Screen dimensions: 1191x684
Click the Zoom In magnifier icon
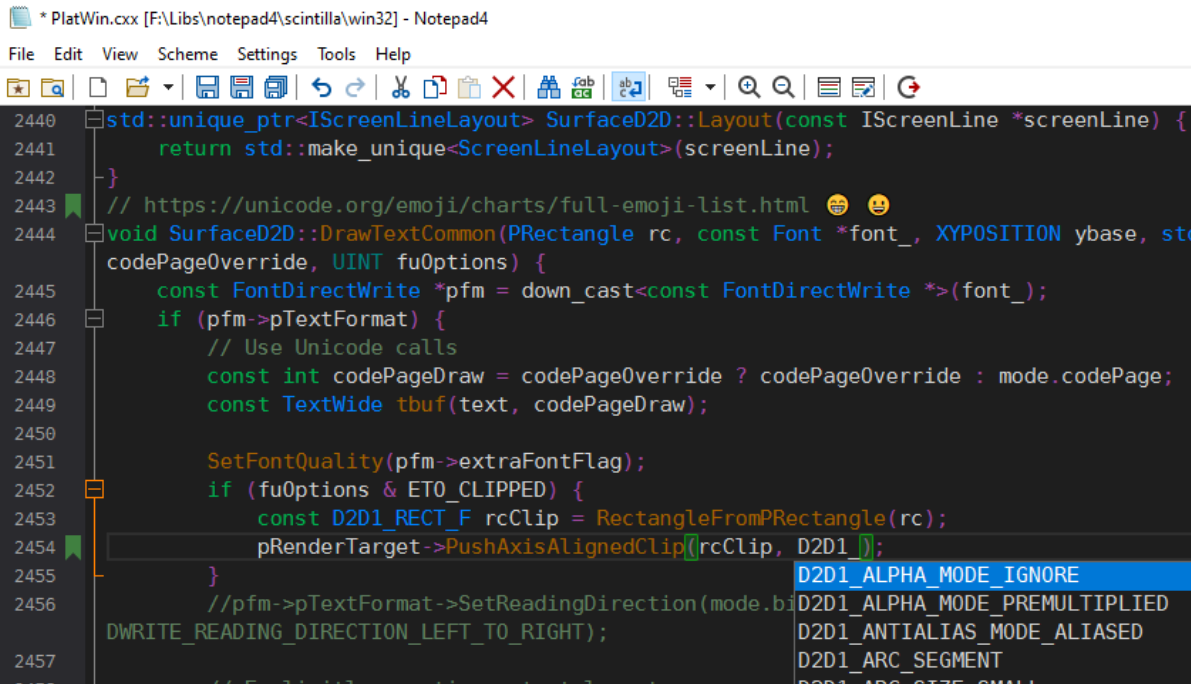pos(748,87)
